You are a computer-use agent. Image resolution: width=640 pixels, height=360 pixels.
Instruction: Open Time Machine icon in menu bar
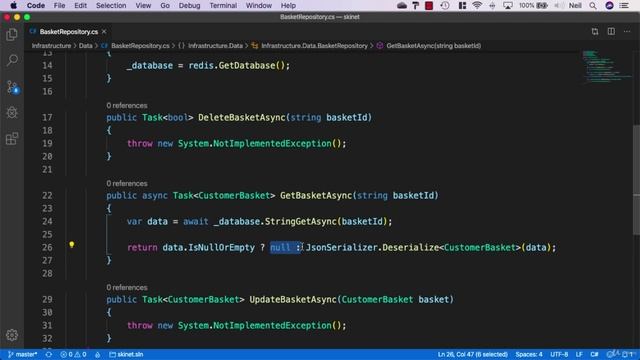[445, 5]
